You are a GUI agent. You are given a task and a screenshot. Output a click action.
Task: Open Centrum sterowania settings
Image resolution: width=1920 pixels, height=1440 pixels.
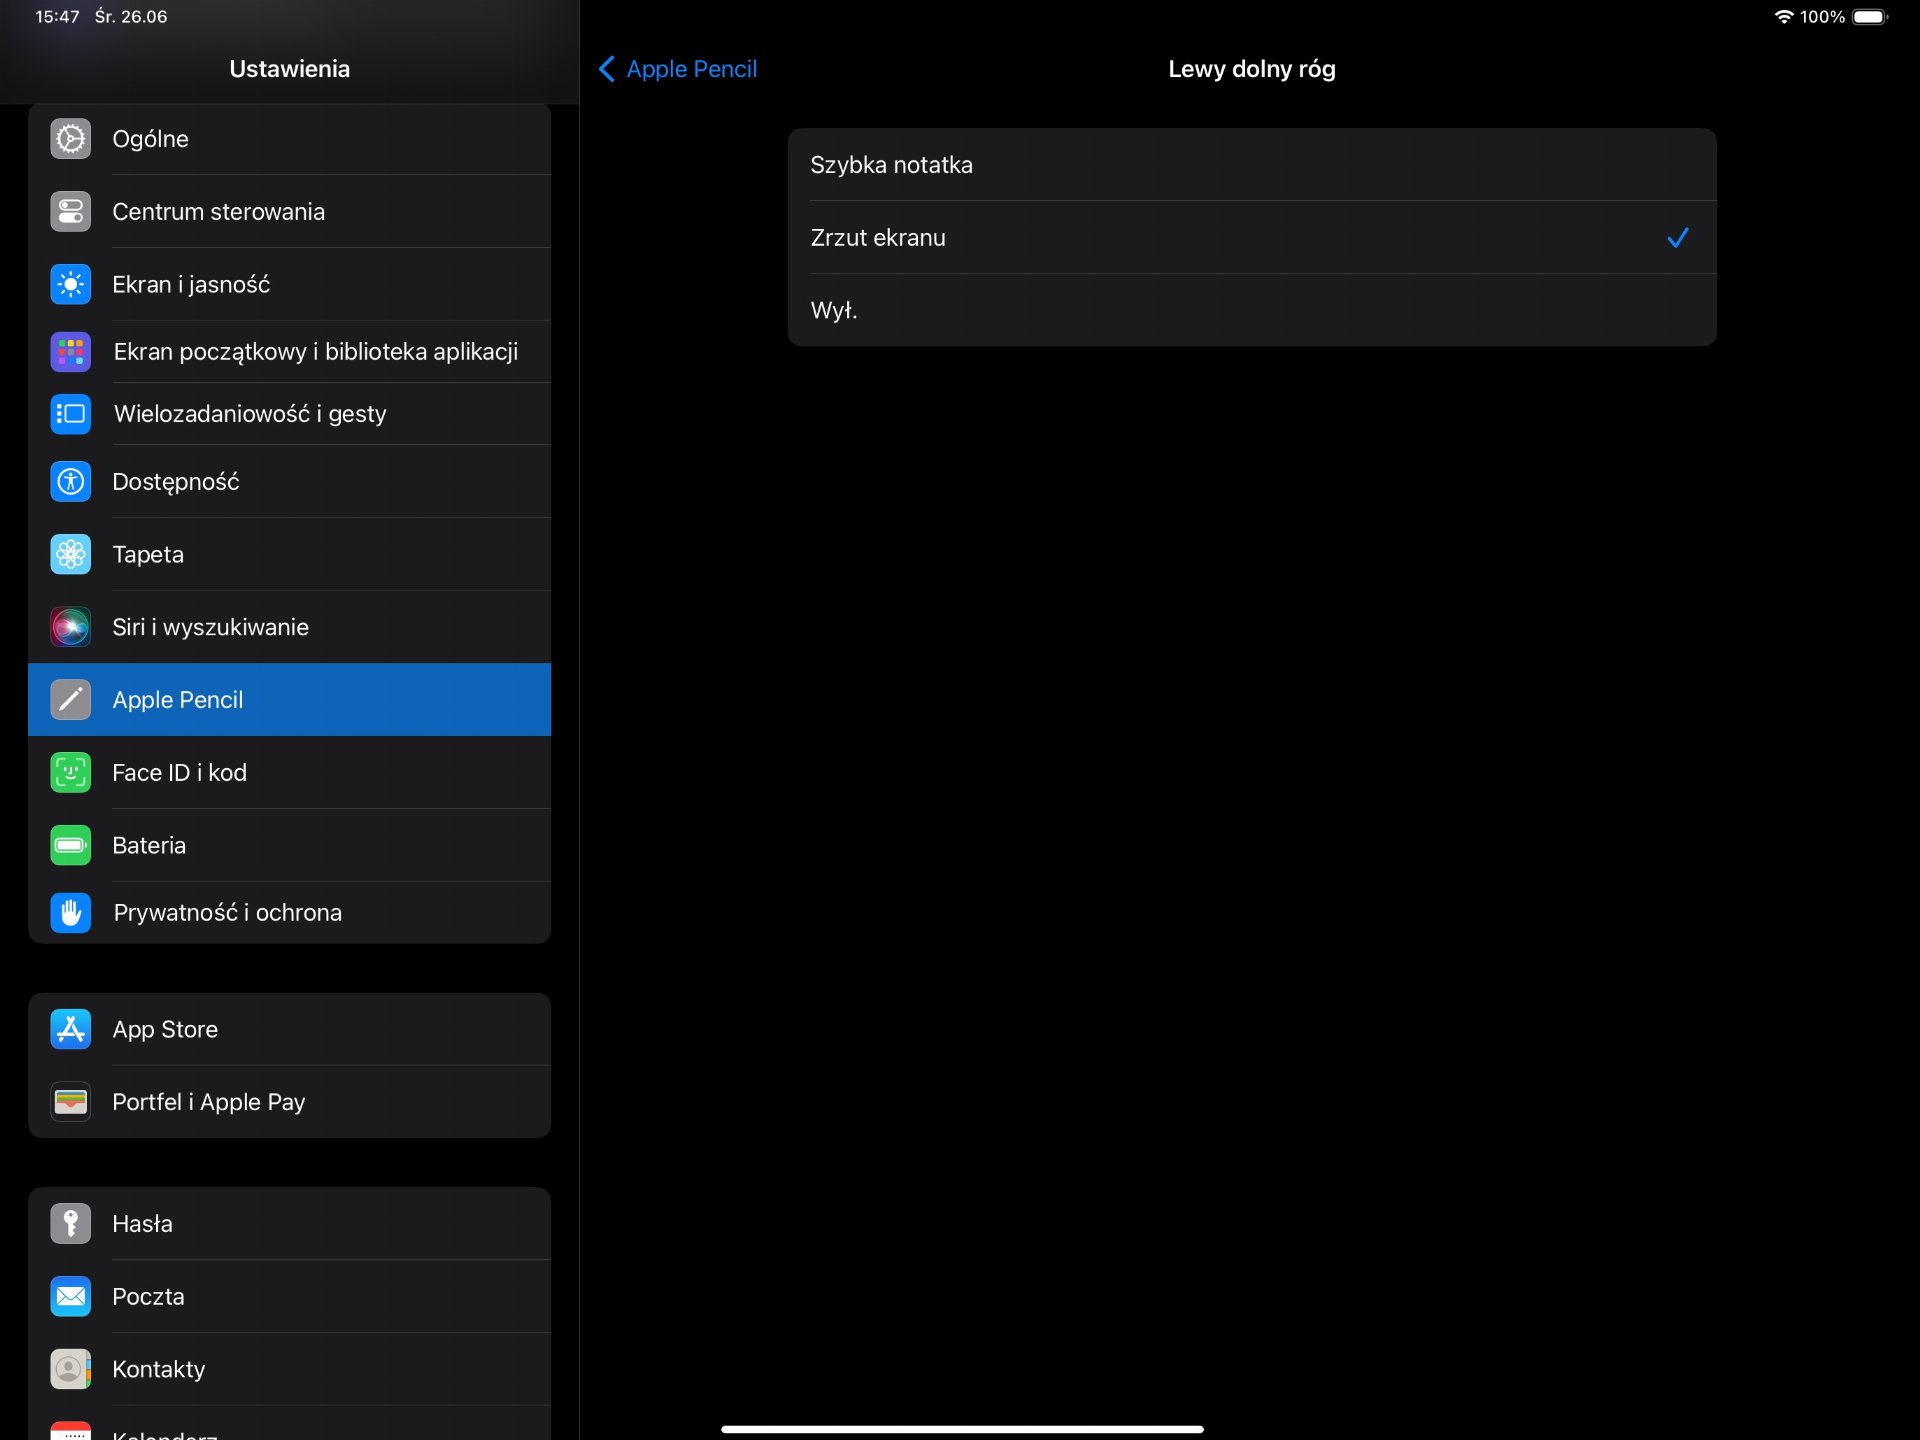click(290, 212)
